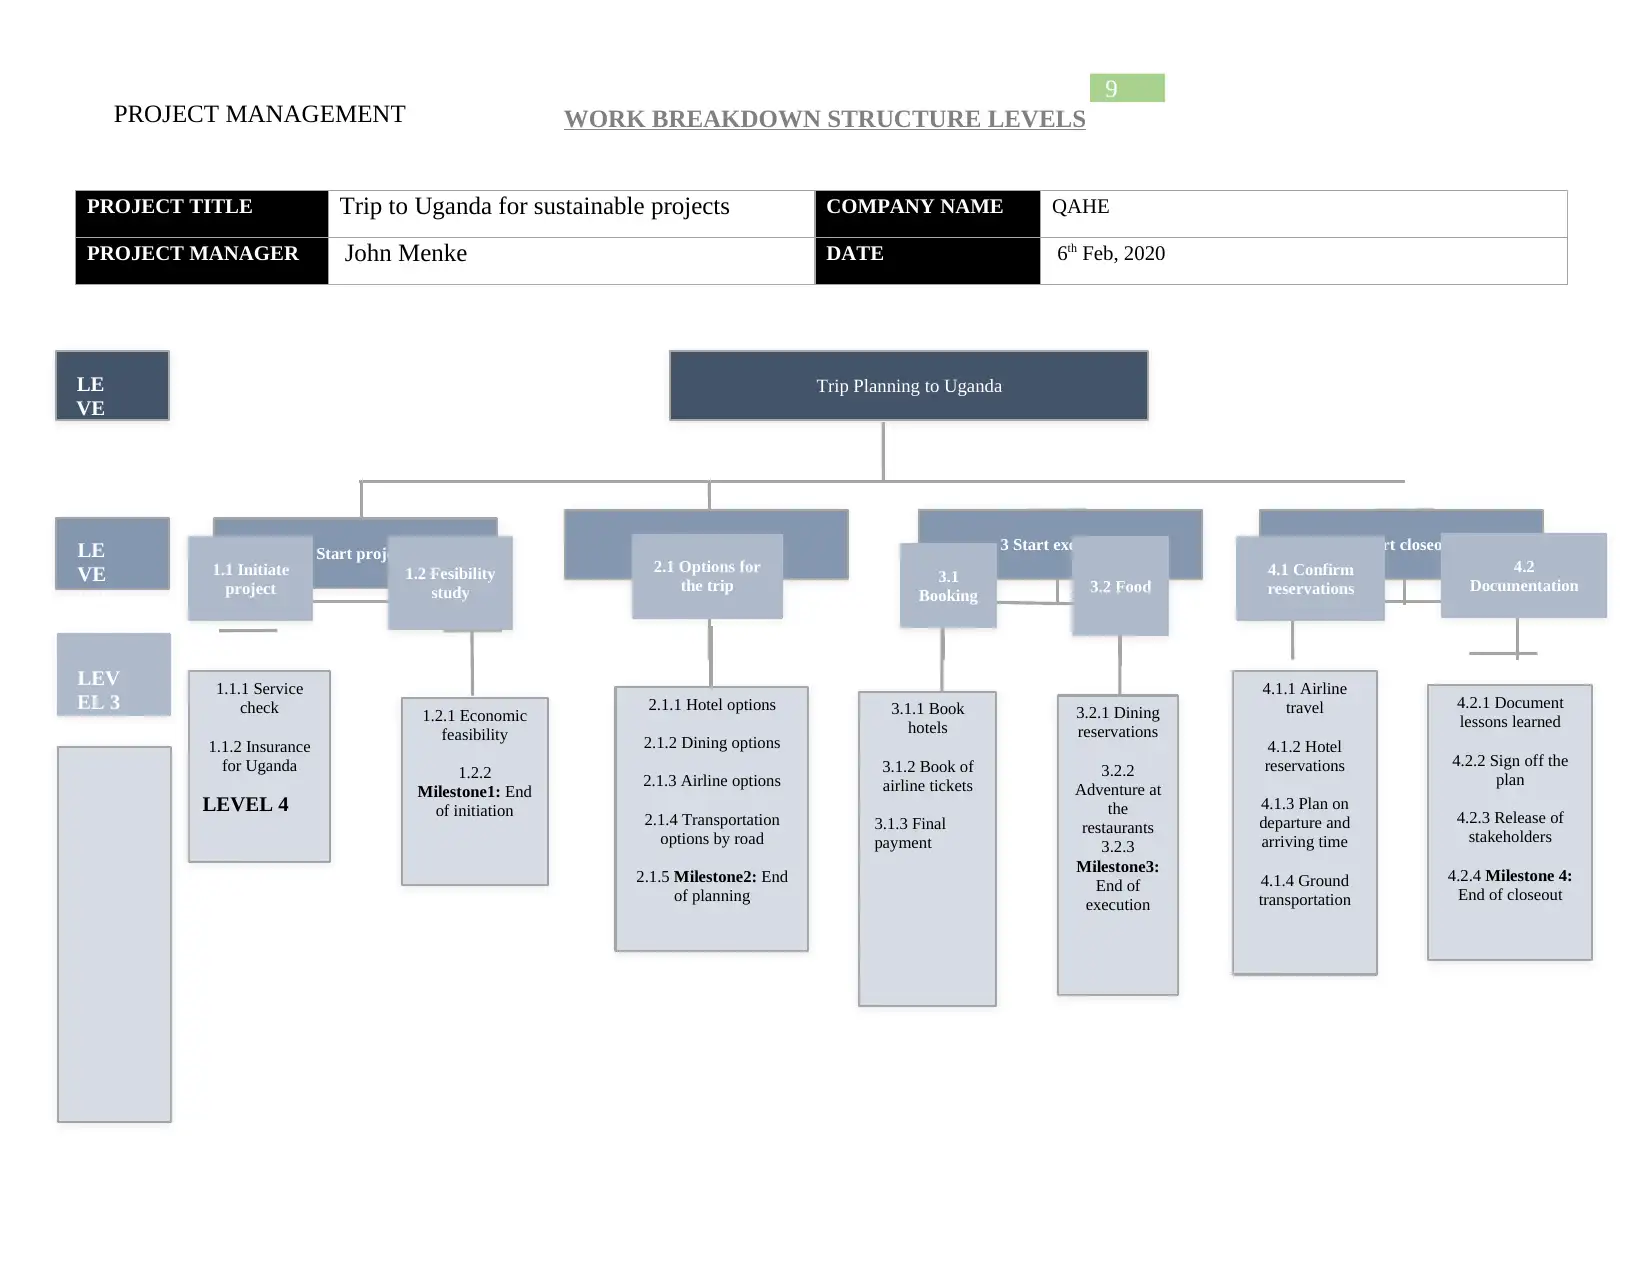Click '4.1.1 Airline travel' text
Image resolution: width=1651 pixels, height=1275 pixels.
(1304, 698)
